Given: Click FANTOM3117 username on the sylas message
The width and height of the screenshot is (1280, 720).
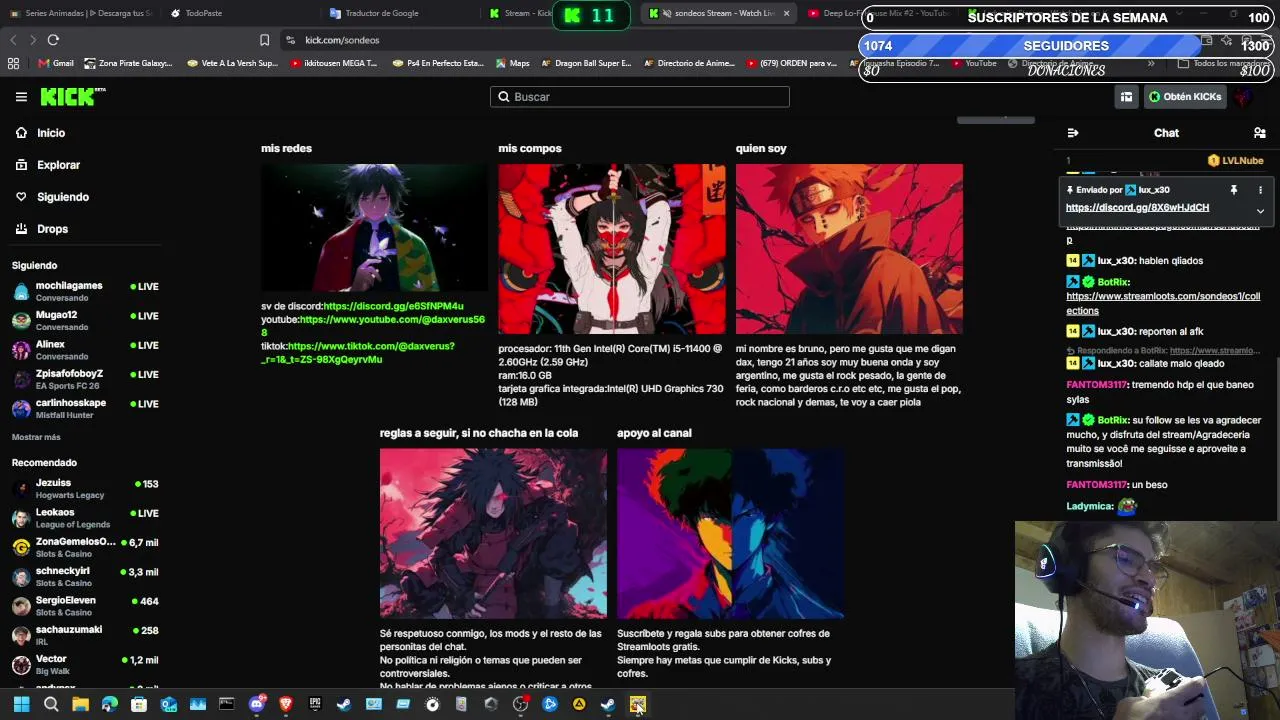Looking at the screenshot, I should [1096, 385].
